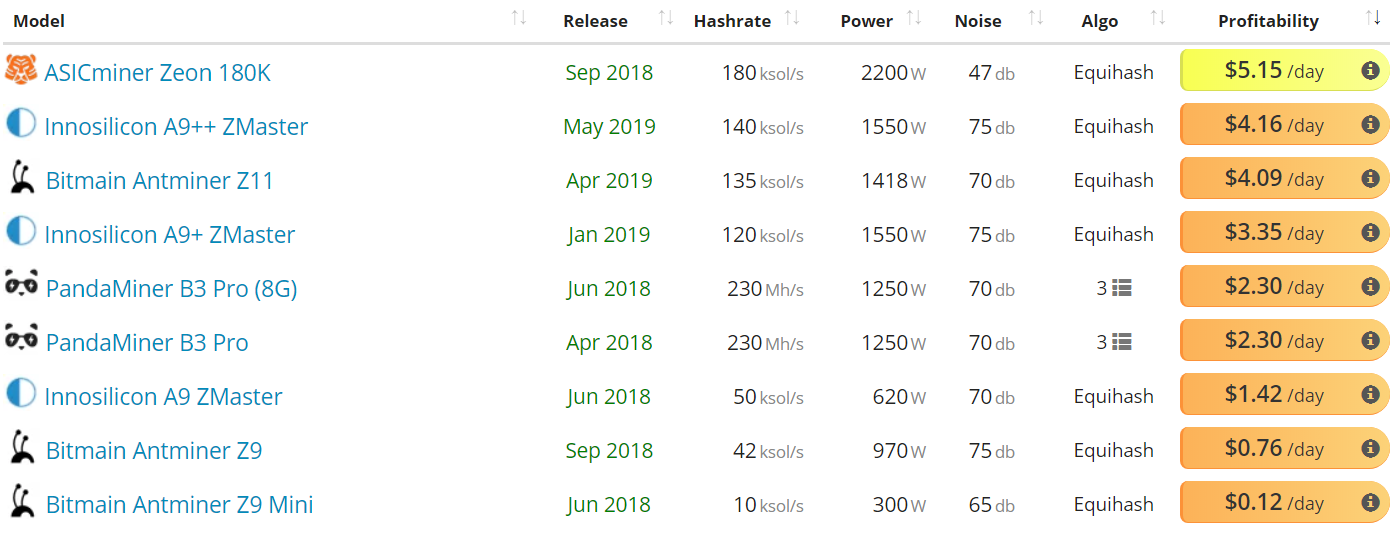The image size is (1400, 540).
Task: Click the Release column header label
Action: [x=595, y=20]
